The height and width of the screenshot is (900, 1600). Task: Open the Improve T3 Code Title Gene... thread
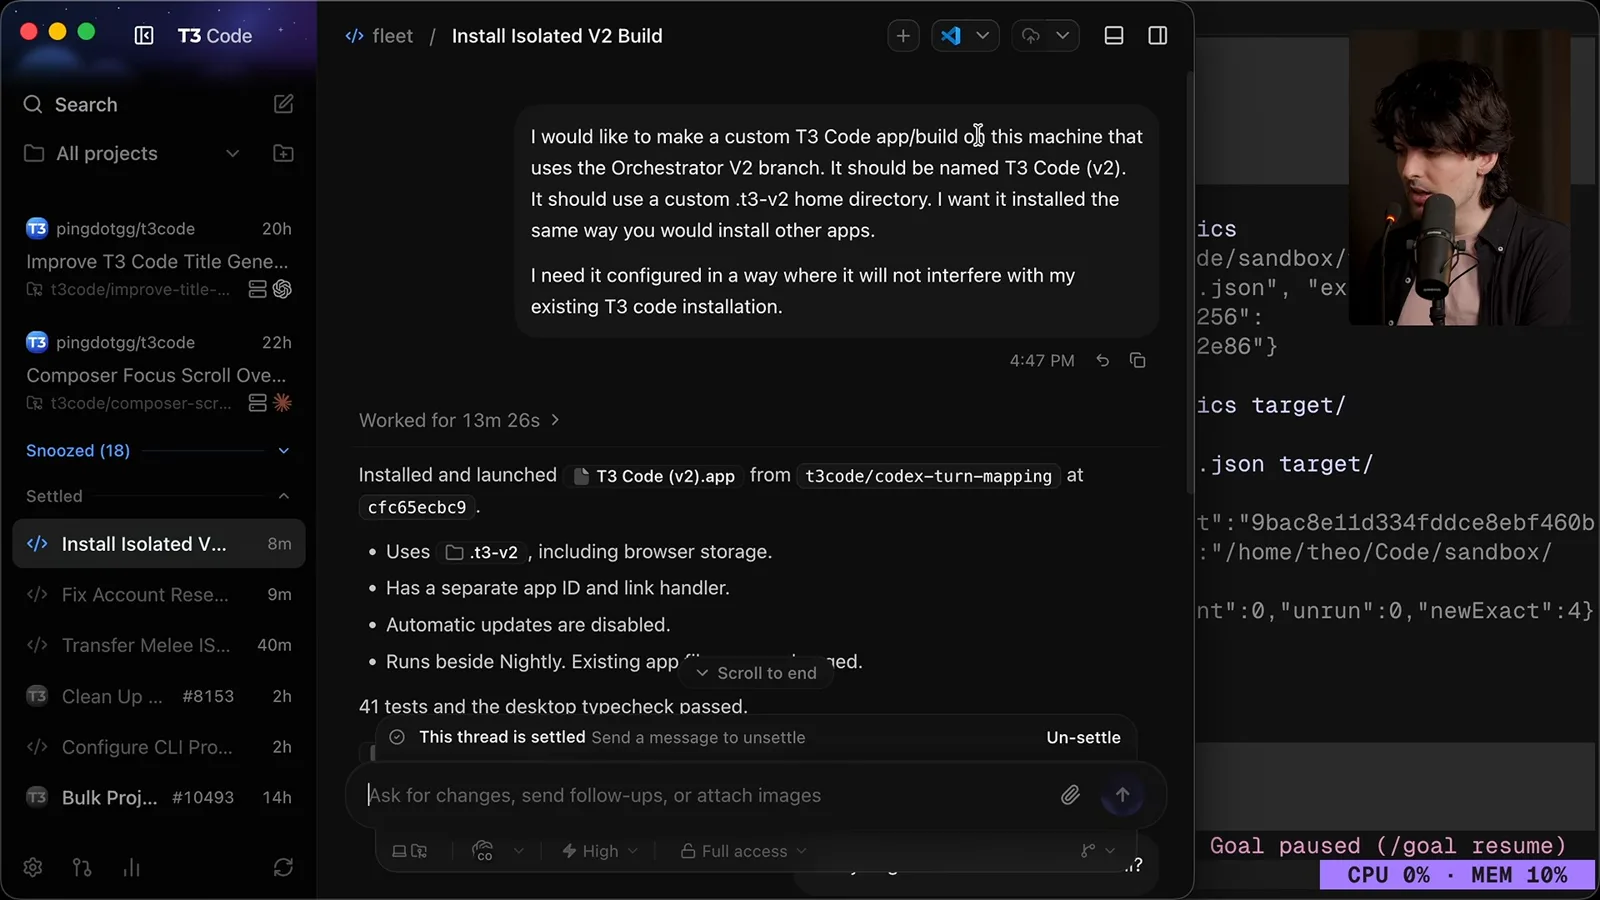coord(157,261)
